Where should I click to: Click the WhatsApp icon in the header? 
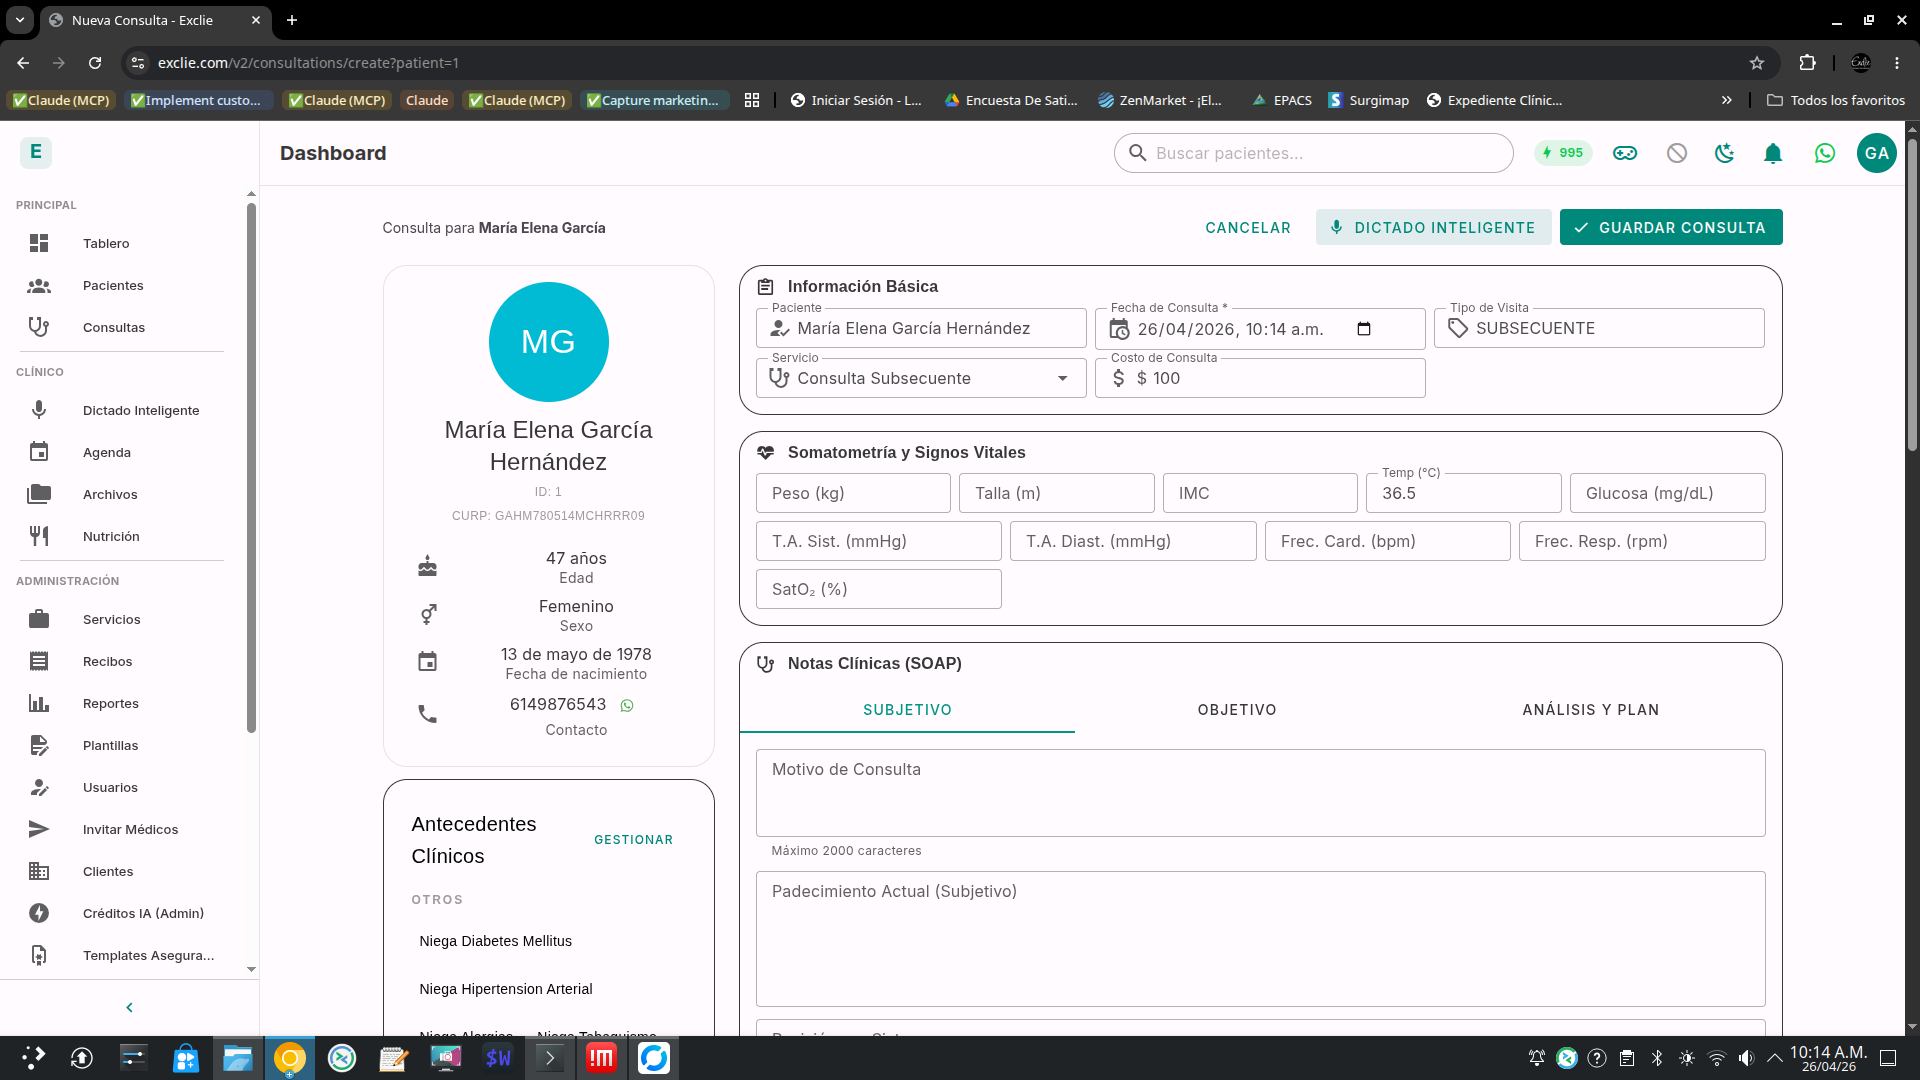pyautogui.click(x=1825, y=153)
